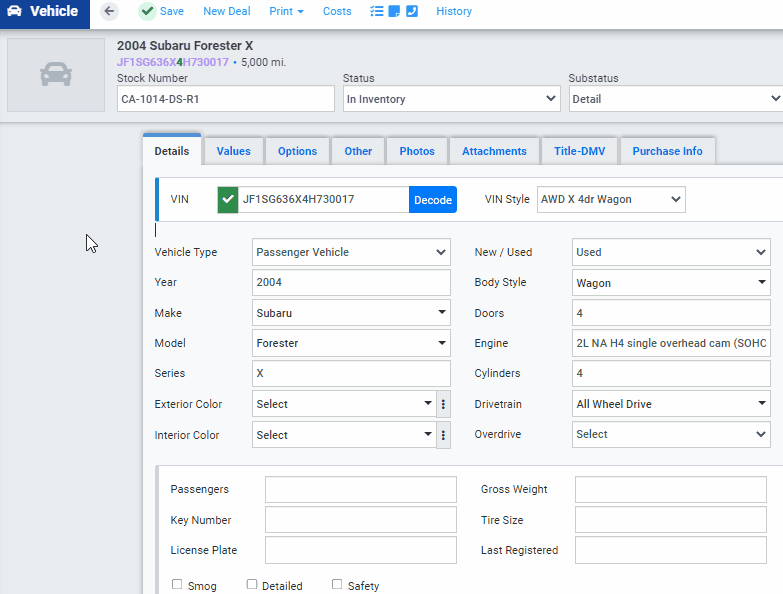Open the Title-DMV tab

[578, 151]
